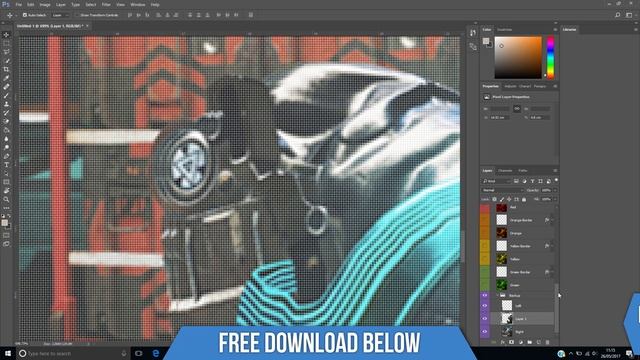Select the Eyedropper tool
640x360 pixels.
(6, 78)
